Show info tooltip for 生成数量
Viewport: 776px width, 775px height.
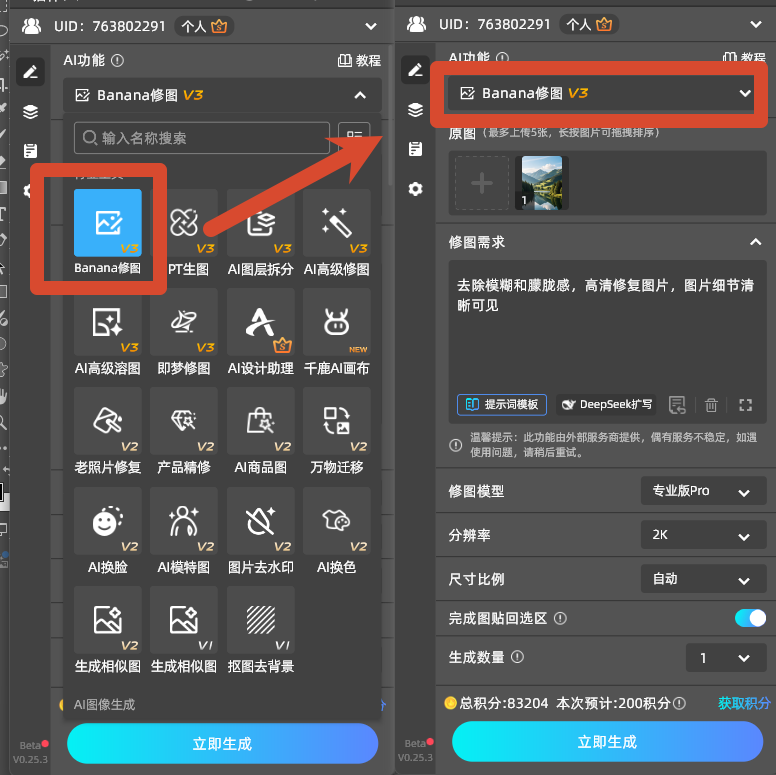(517, 657)
